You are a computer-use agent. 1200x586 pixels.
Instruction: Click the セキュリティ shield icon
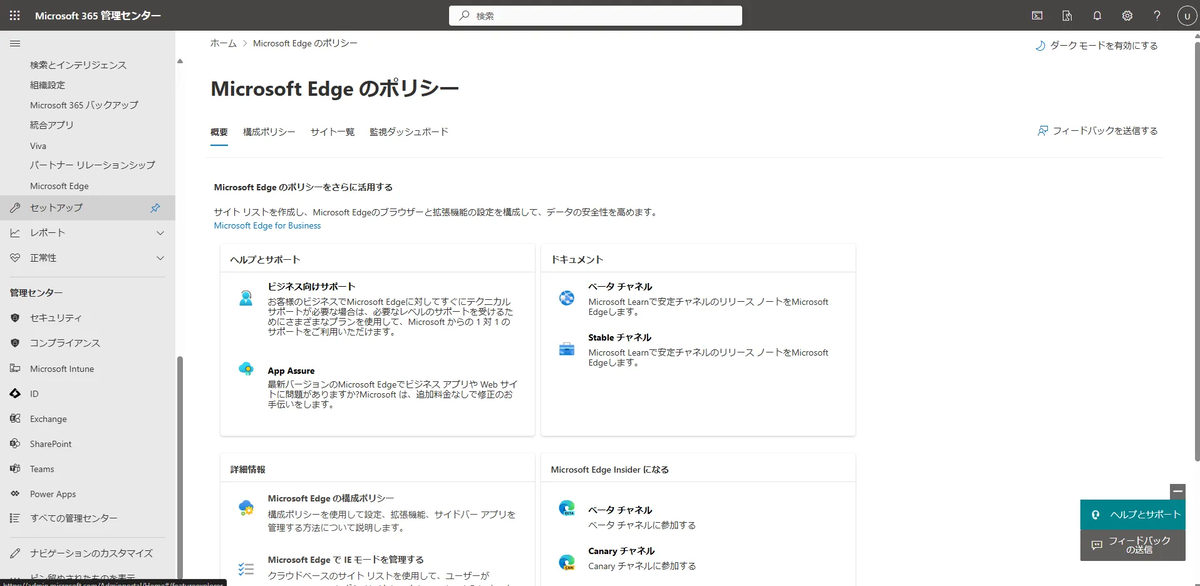(x=15, y=318)
